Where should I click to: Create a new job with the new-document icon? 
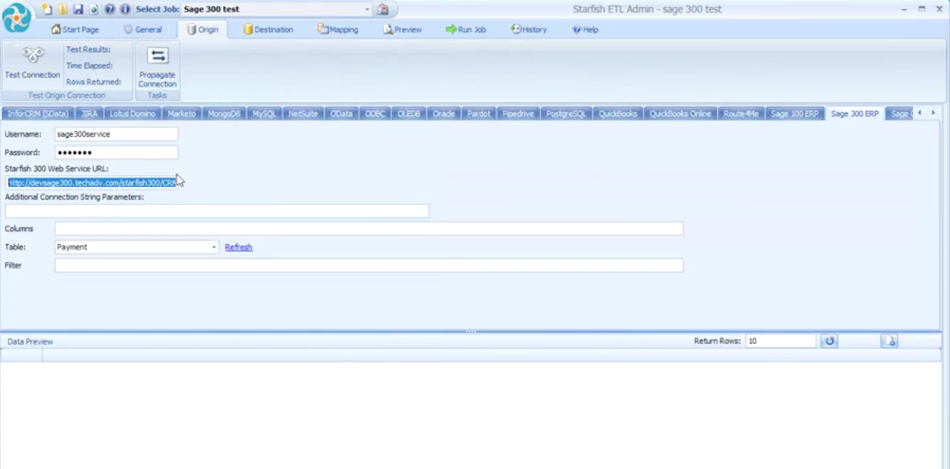click(47, 9)
